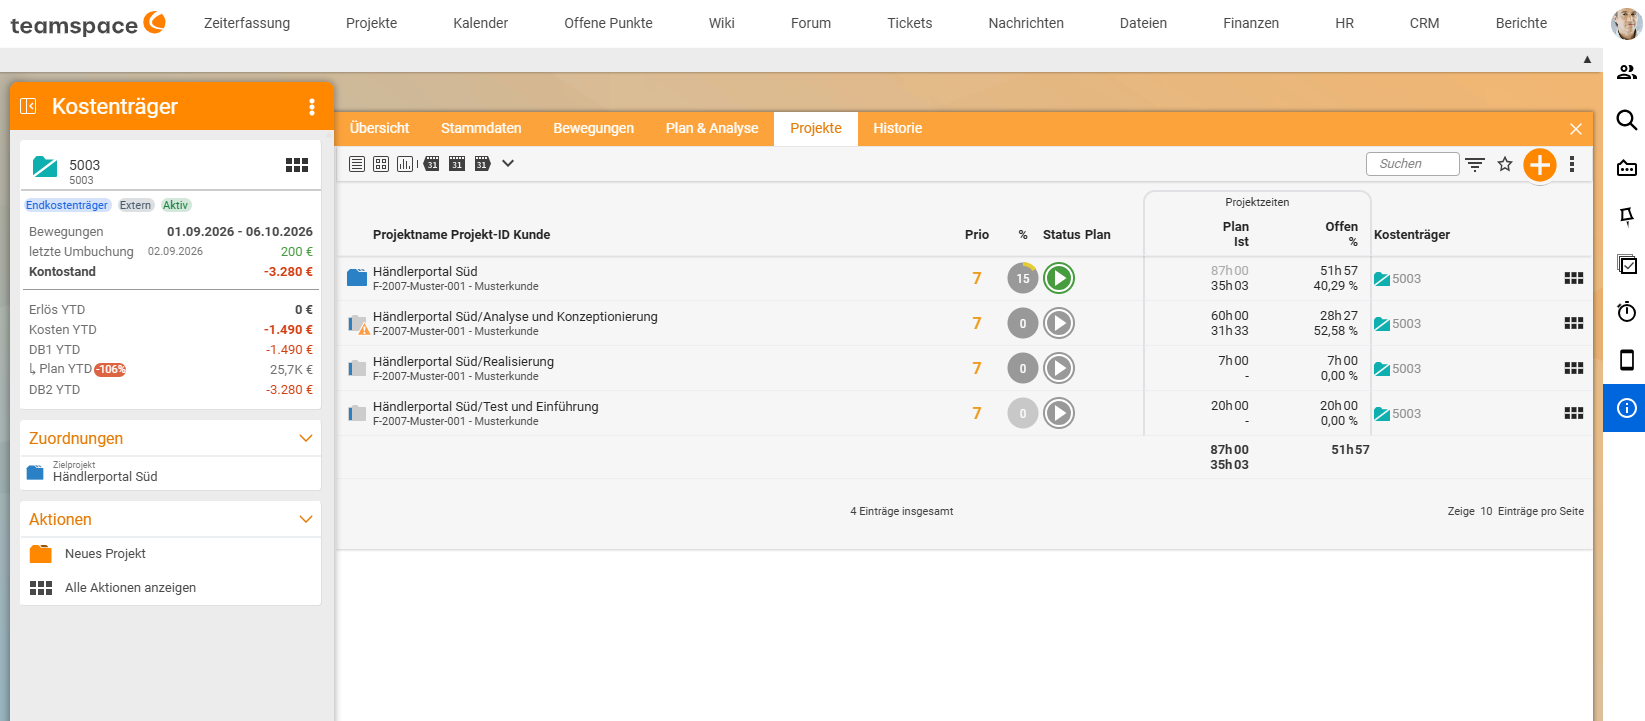Open grid menu for cost center 5003 card

297,165
